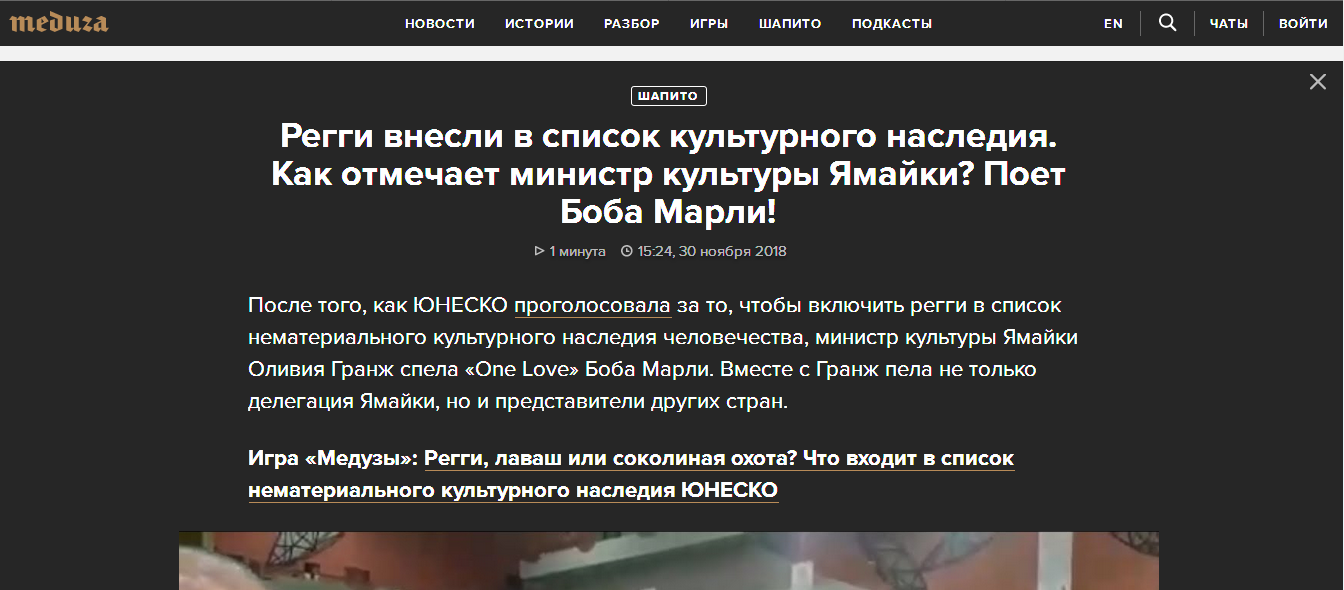
Task: Switch the site language to EN
Action: (x=1113, y=24)
